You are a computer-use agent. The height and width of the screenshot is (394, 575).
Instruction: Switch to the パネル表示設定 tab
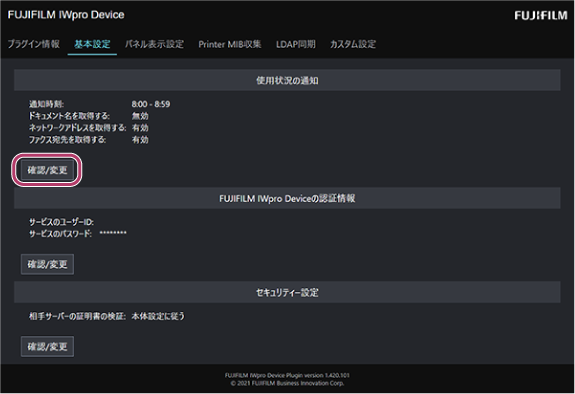point(154,44)
